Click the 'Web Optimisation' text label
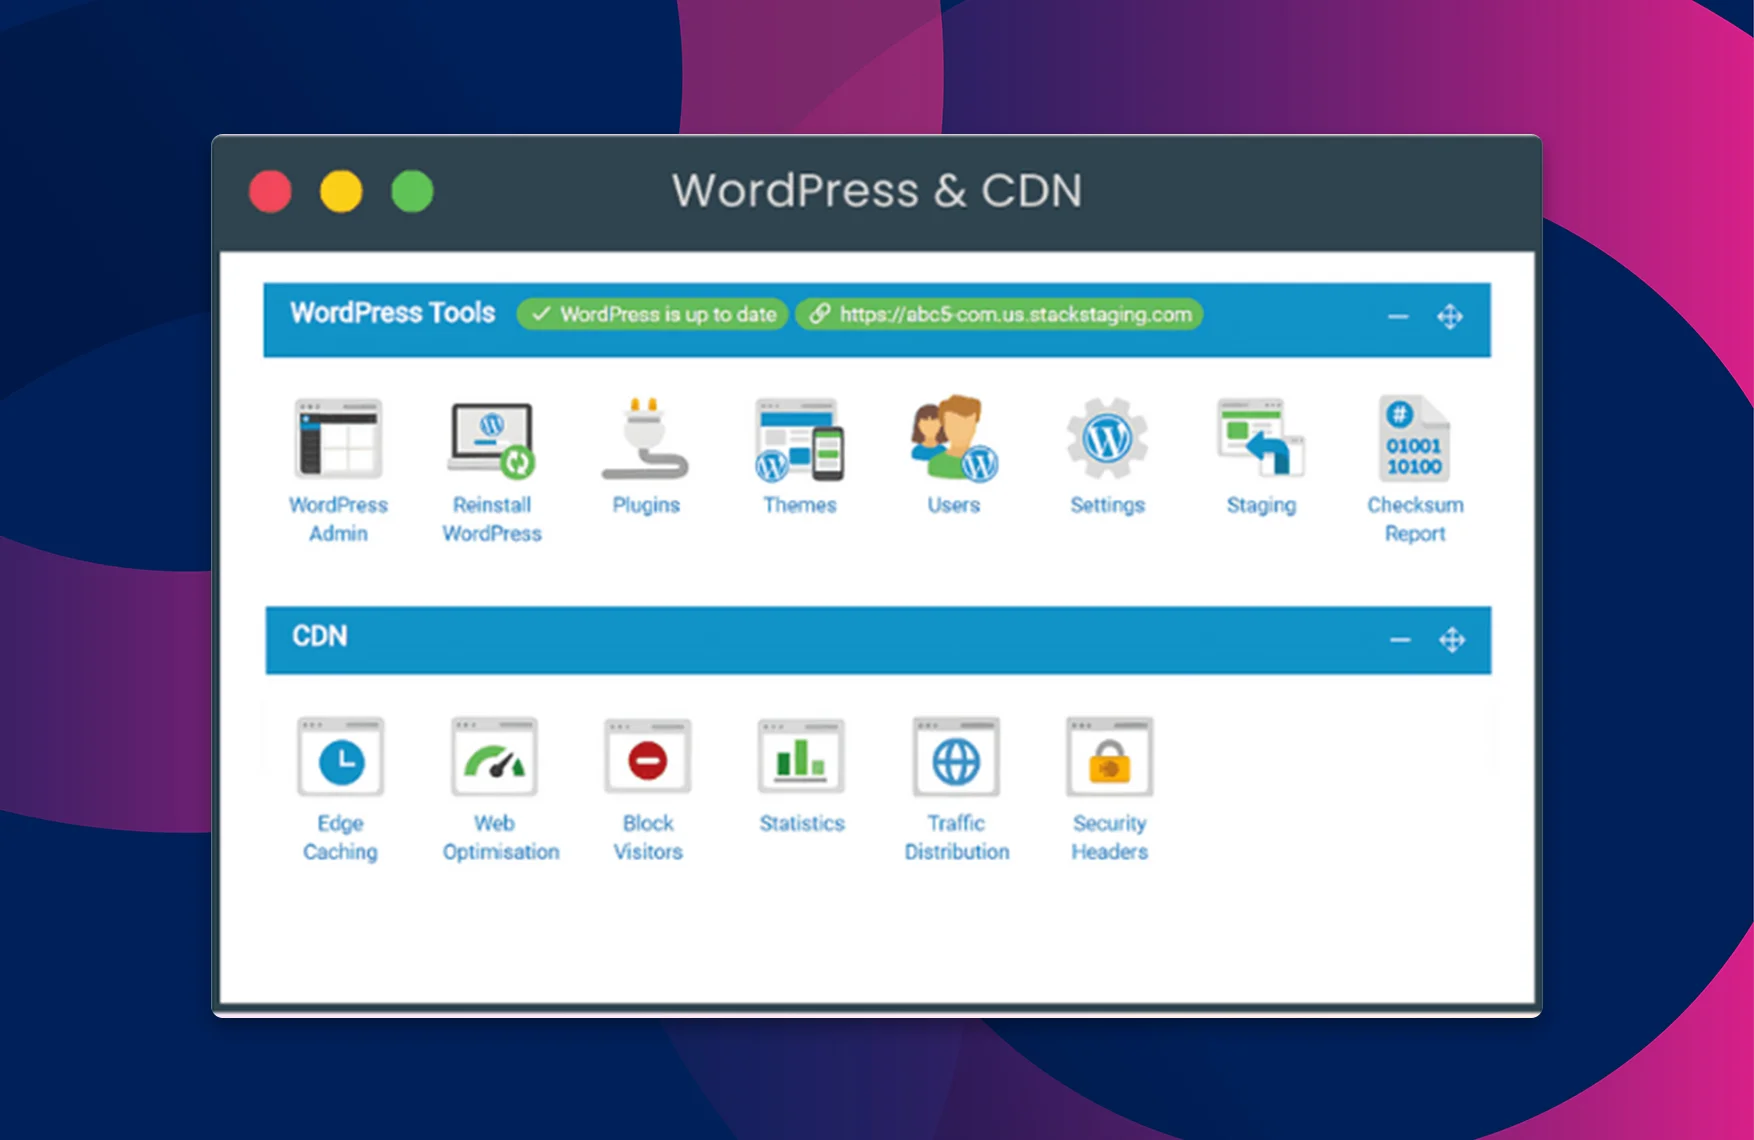 [x=500, y=838]
